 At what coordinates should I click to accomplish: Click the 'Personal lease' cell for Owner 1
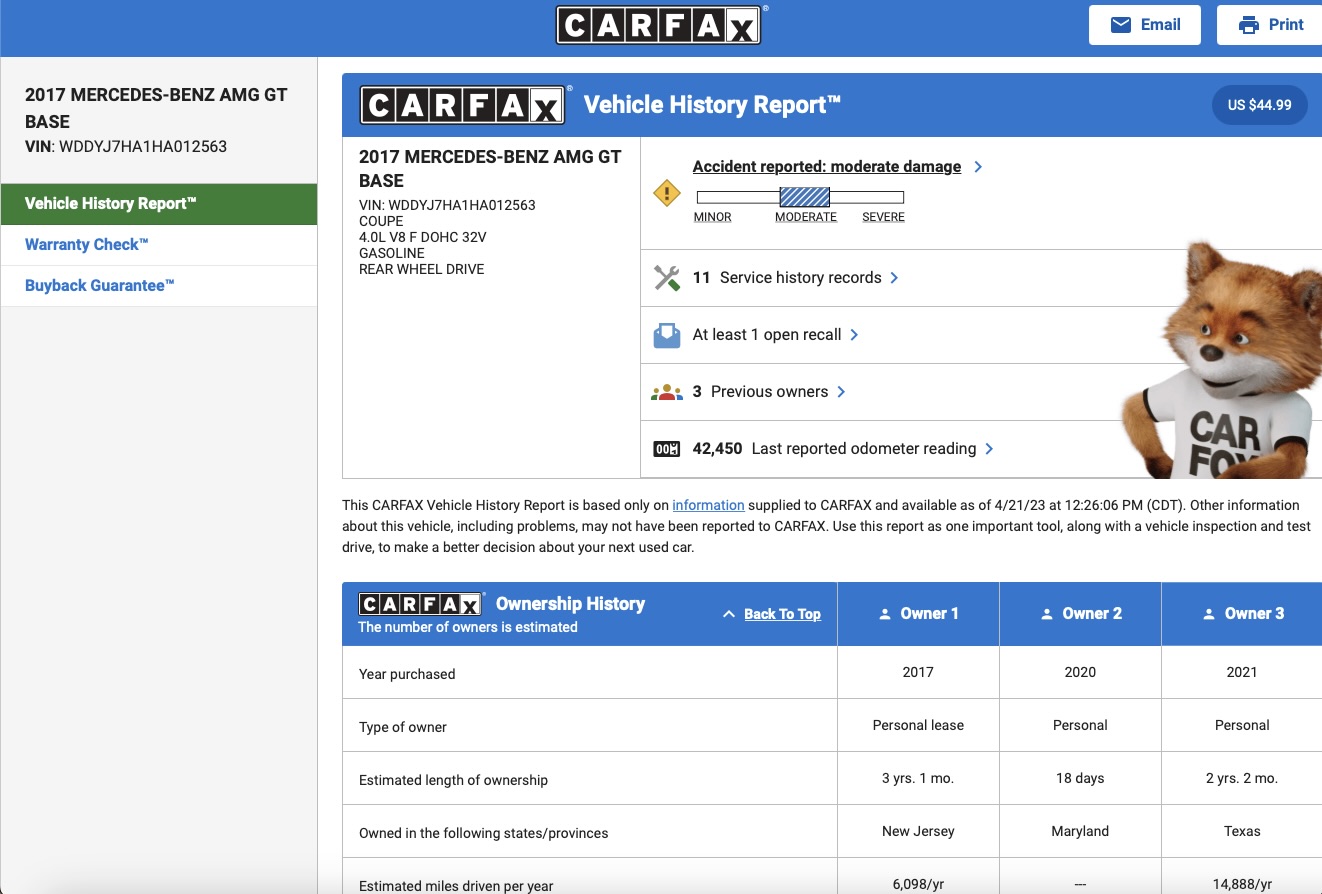click(x=918, y=725)
